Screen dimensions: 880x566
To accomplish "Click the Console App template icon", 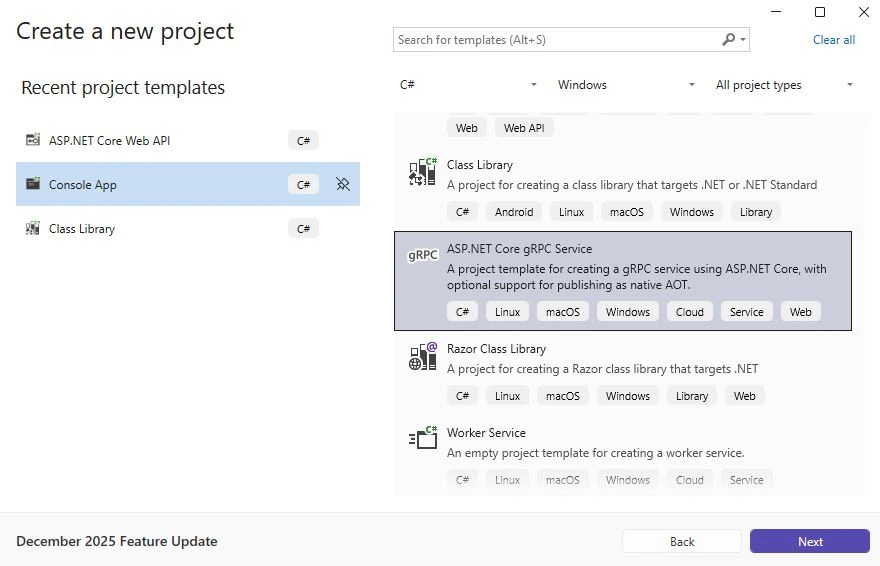I will tap(33, 183).
